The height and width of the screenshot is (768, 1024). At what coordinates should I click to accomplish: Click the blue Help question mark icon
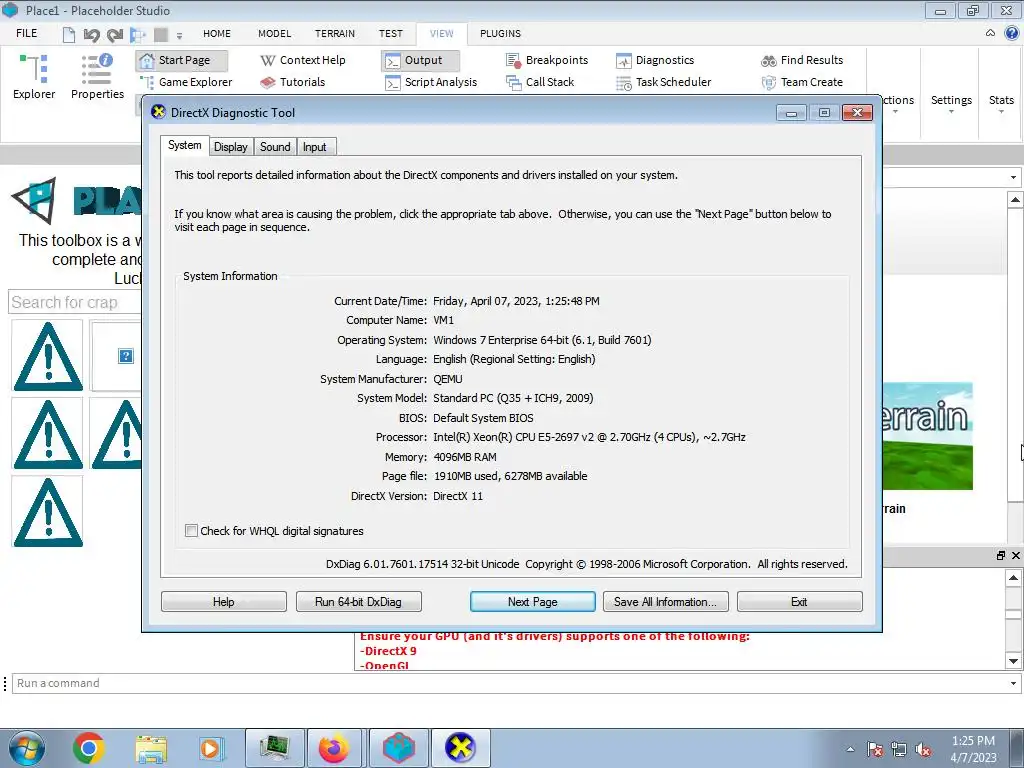(1011, 33)
